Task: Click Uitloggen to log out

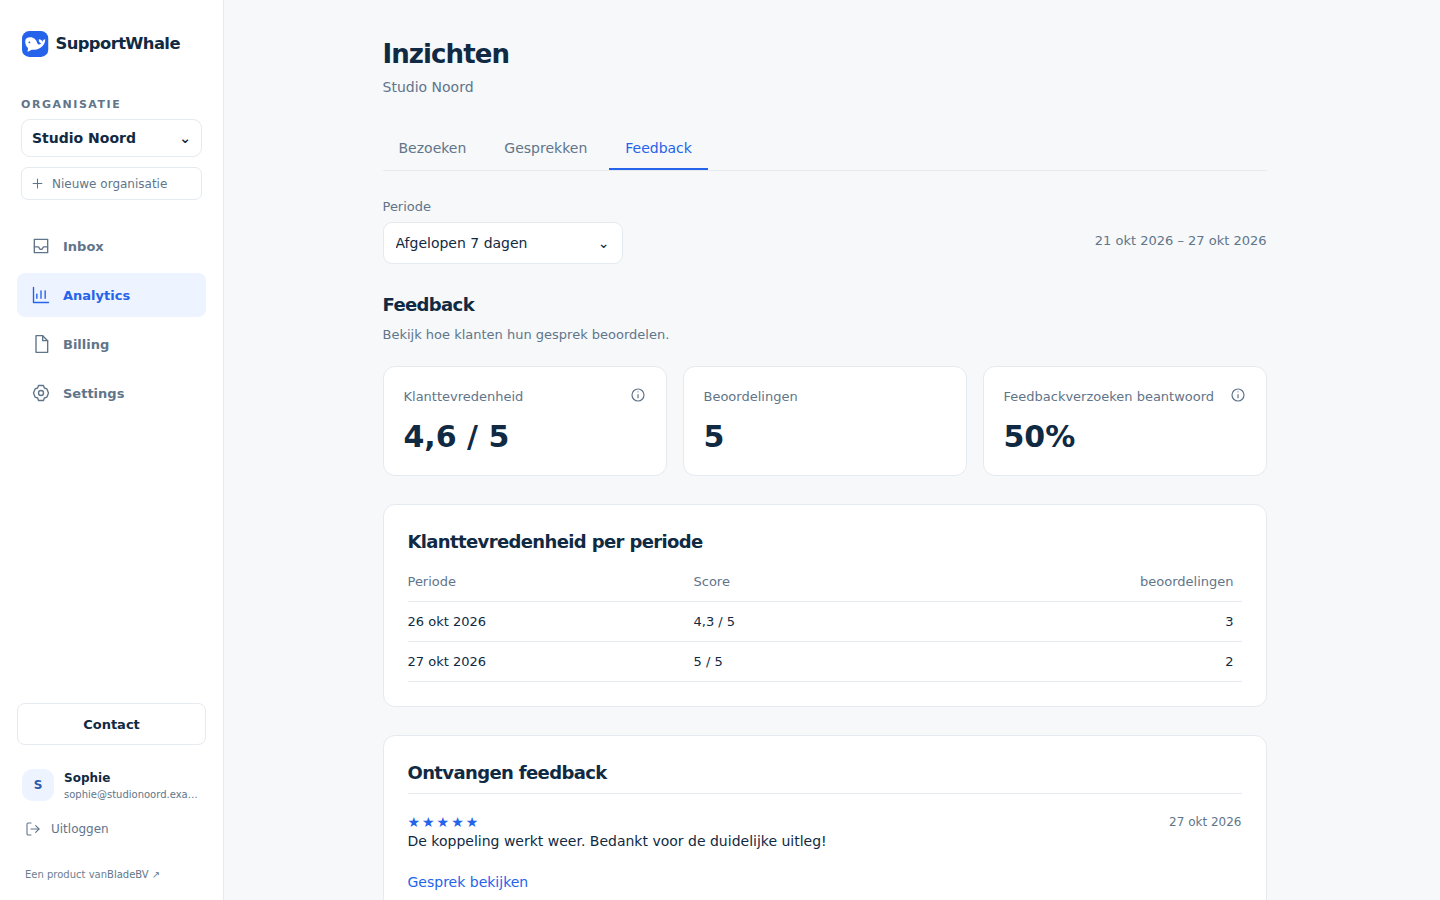Action: pyautogui.click(x=68, y=829)
